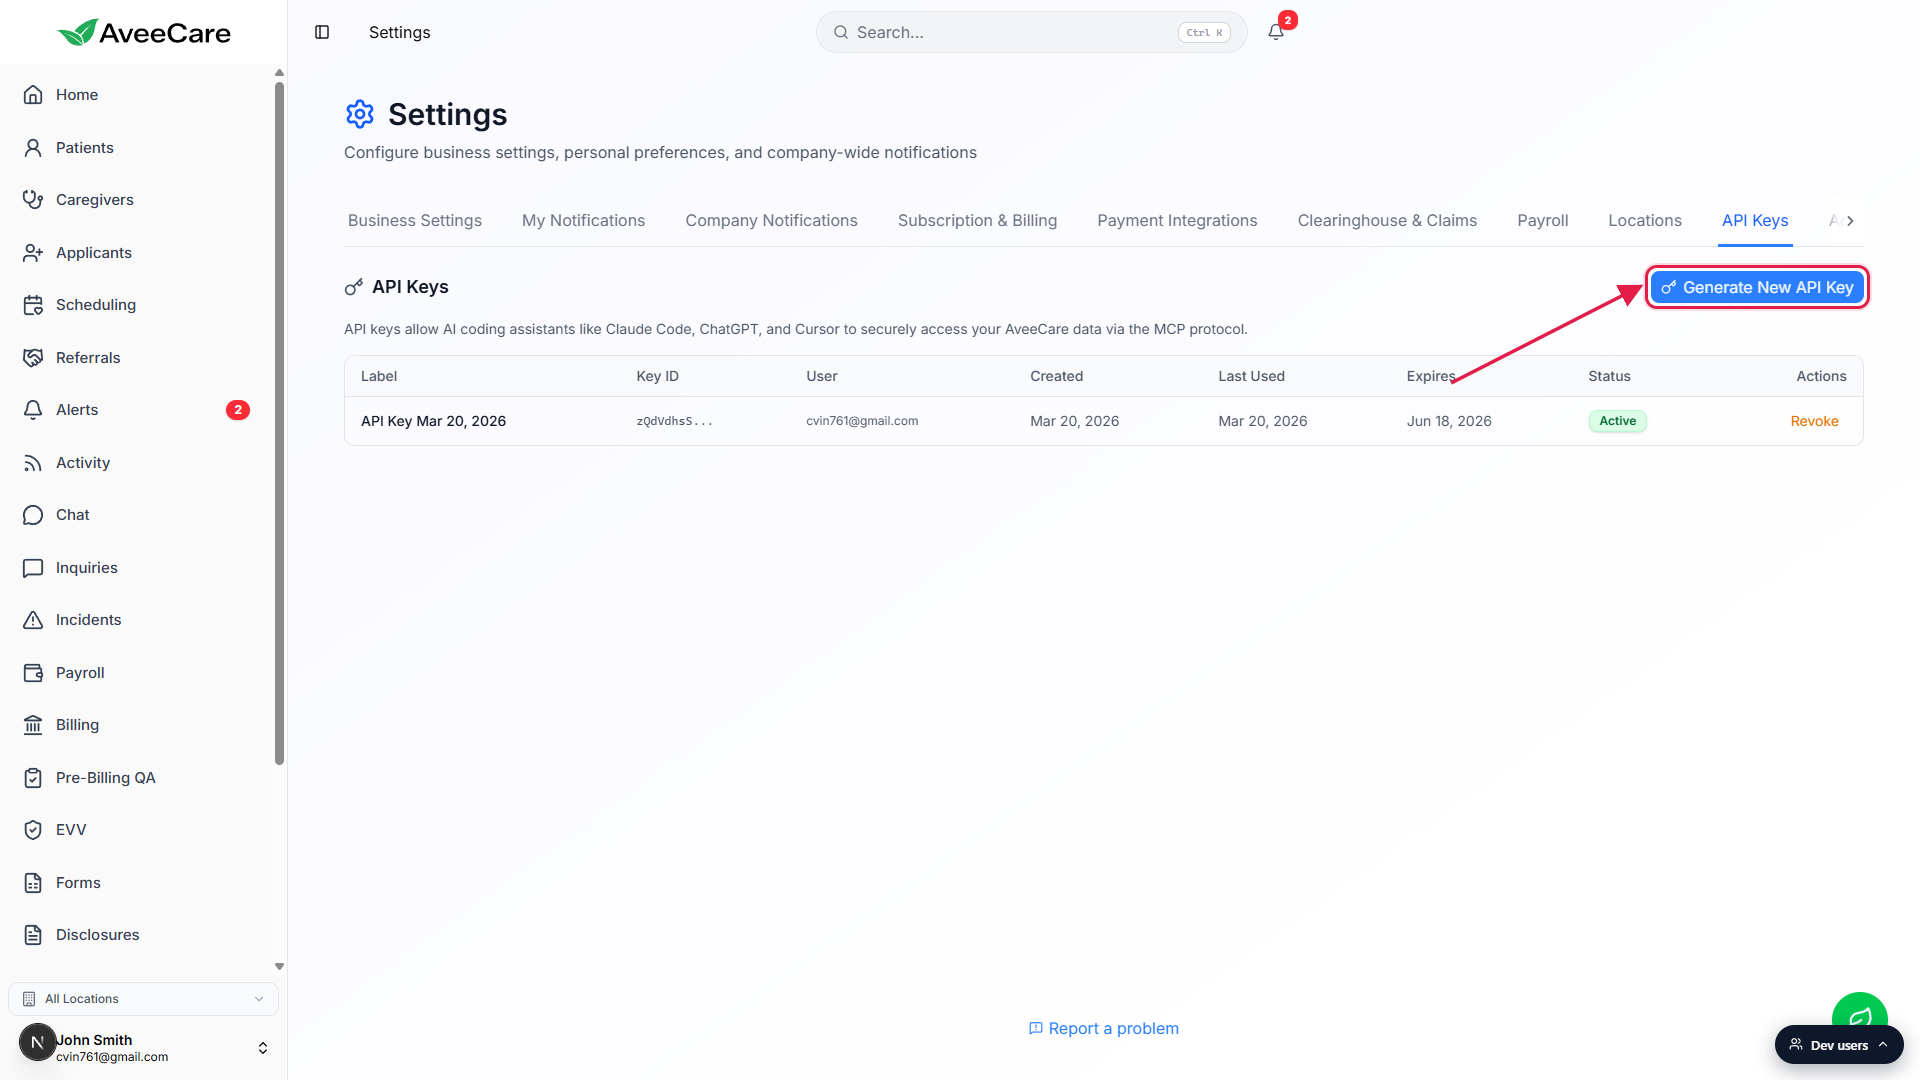Click the AveeCare logo

(x=144, y=33)
